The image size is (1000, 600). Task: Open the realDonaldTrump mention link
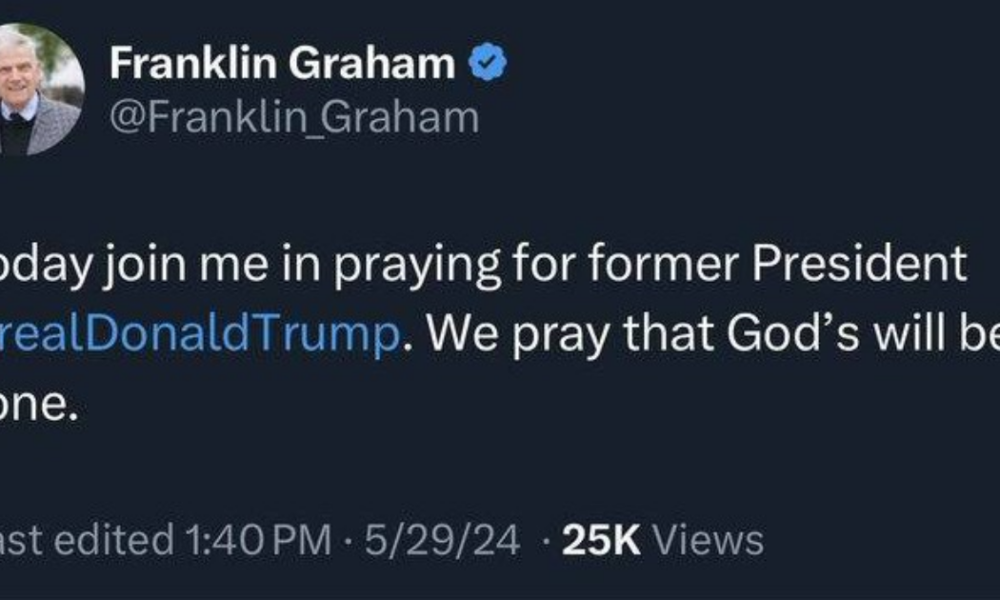(x=200, y=337)
